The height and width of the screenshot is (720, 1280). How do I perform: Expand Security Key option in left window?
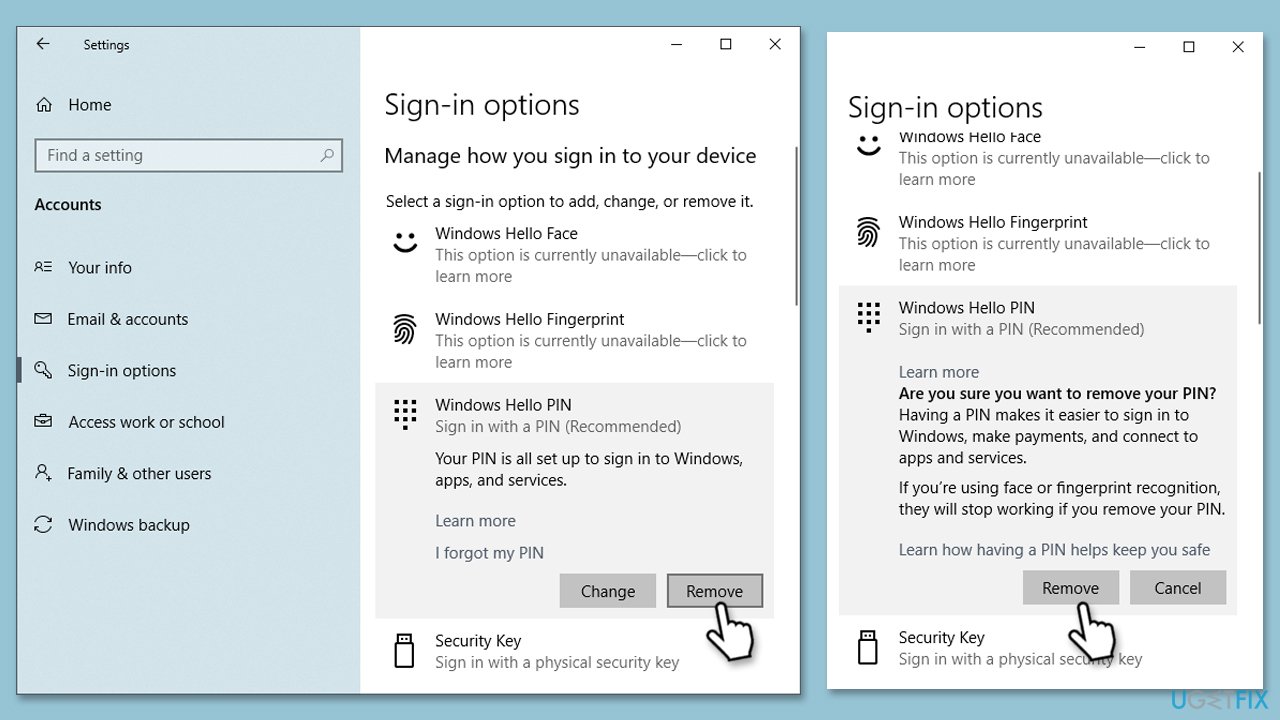pos(574,651)
